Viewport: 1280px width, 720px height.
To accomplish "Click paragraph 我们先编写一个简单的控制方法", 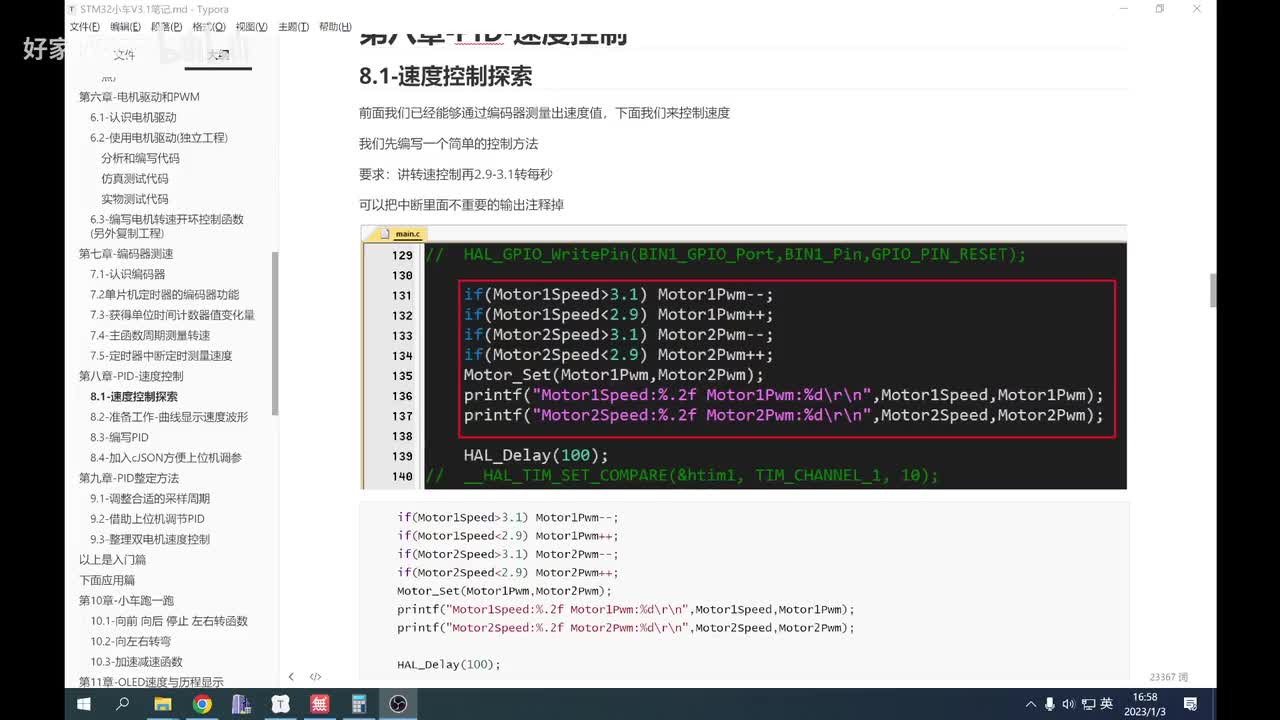I will tap(448, 144).
